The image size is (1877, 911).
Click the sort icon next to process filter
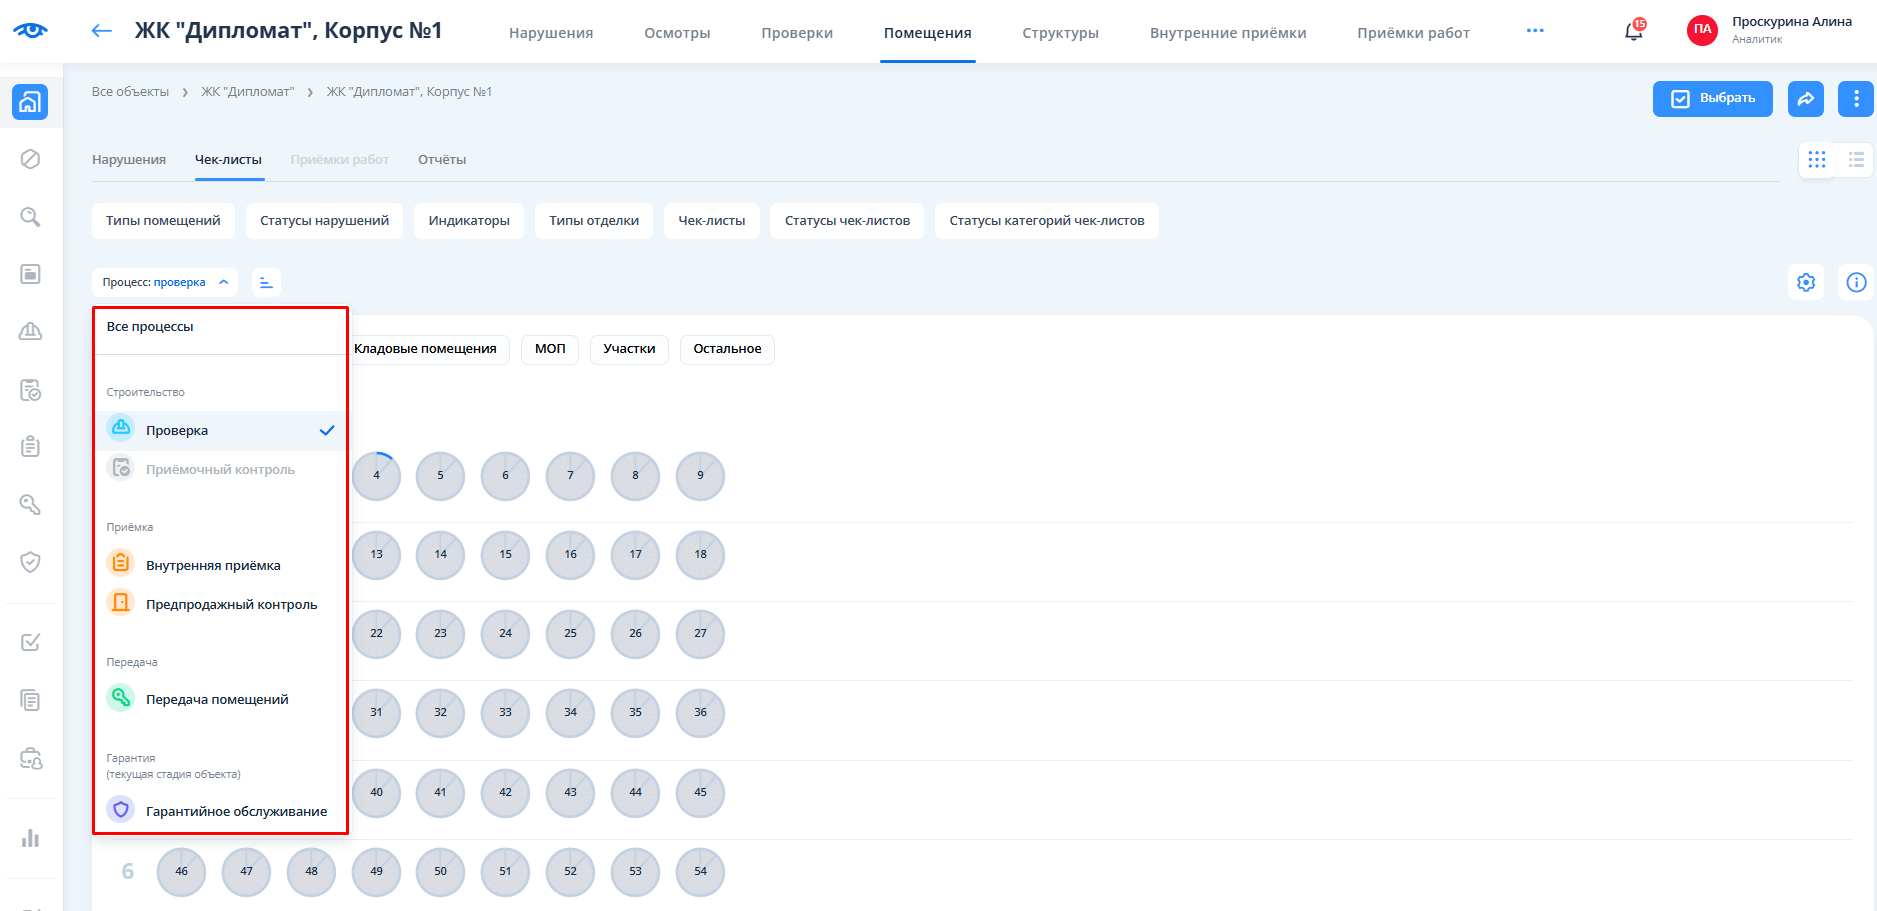coord(266,283)
